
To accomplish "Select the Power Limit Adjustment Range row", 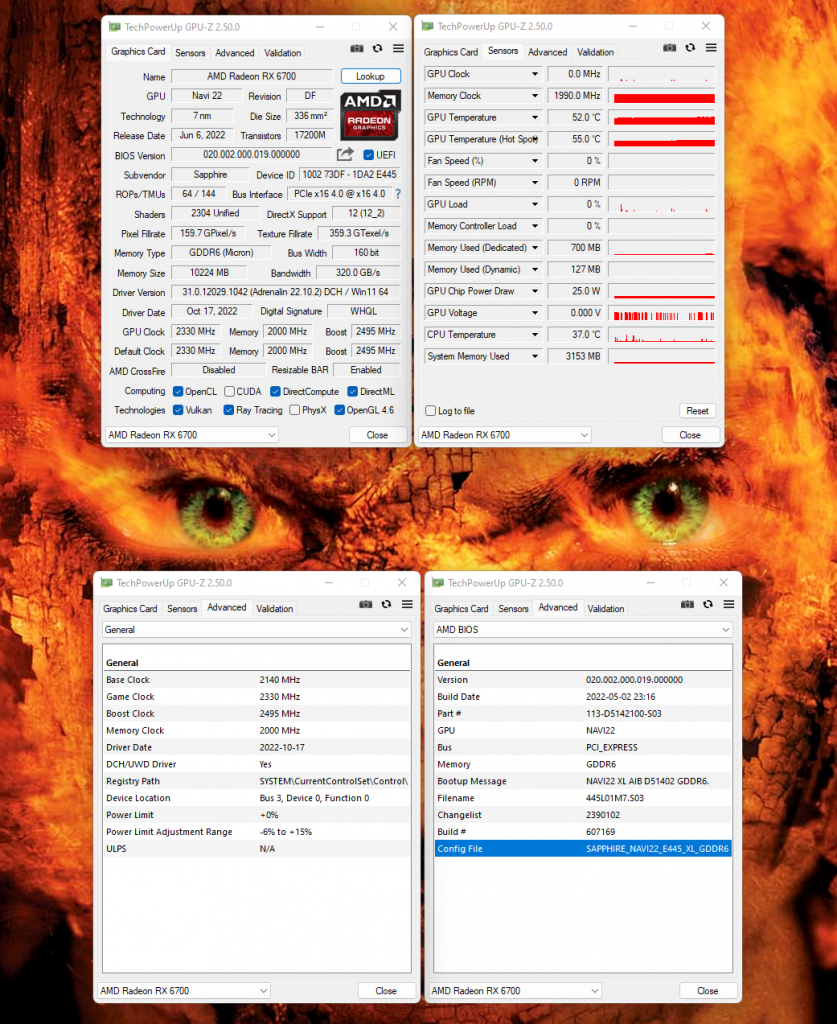I will (257, 832).
